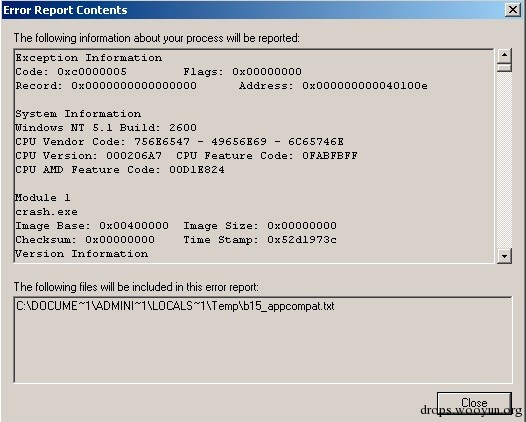The height and width of the screenshot is (422, 526).
Task: Close dialog with title bar X
Action: click(x=513, y=10)
